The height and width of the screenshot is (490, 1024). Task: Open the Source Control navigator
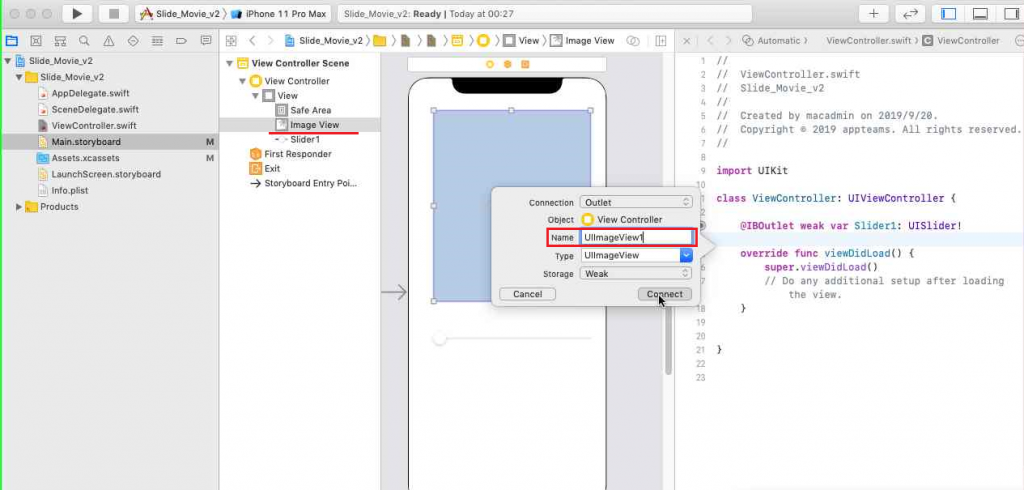point(36,41)
